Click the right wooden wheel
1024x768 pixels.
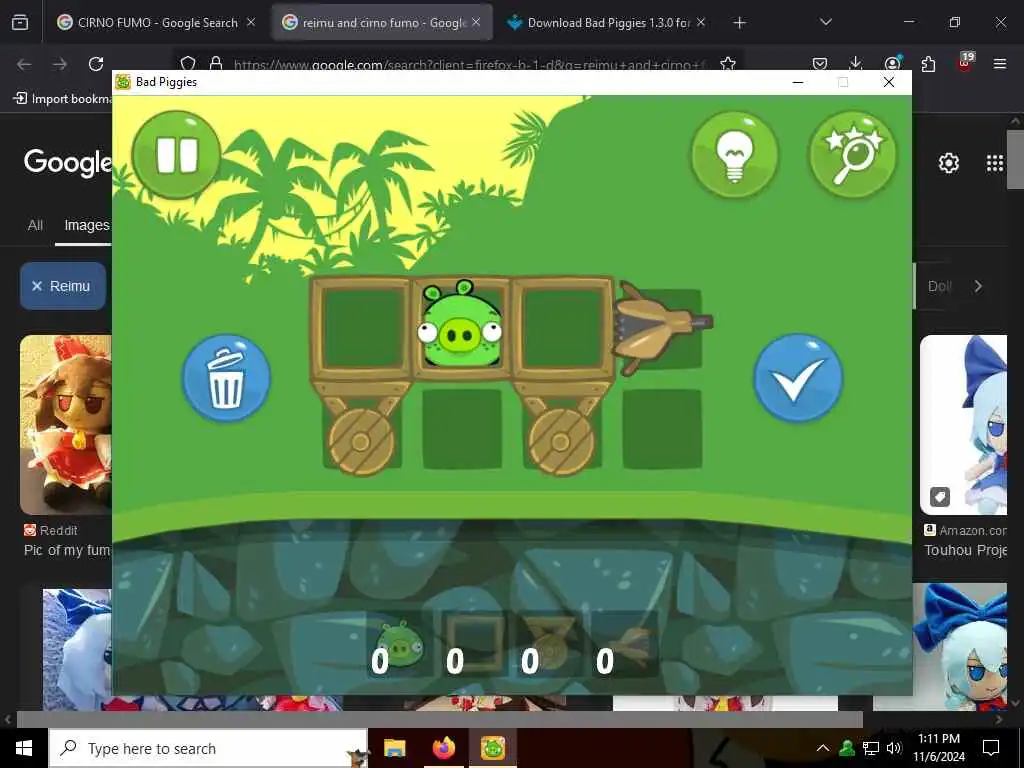[560, 442]
